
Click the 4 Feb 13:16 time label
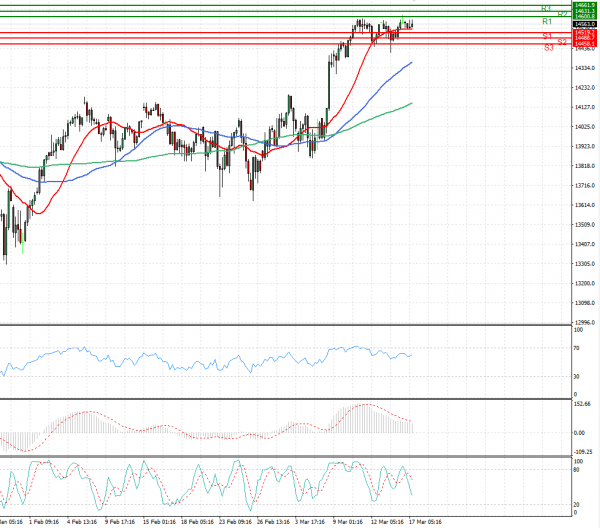(x=82, y=522)
